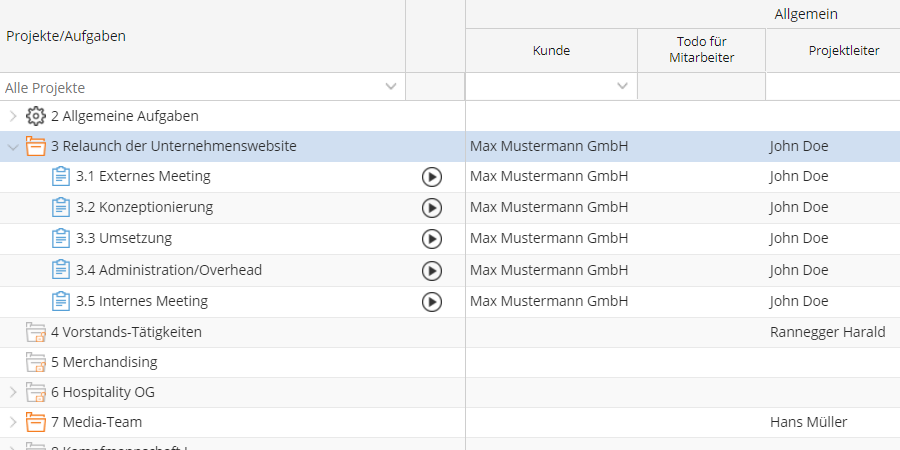The height and width of the screenshot is (450, 900).
Task: Click the grey folder icon of Merchandising
Action: (36, 362)
